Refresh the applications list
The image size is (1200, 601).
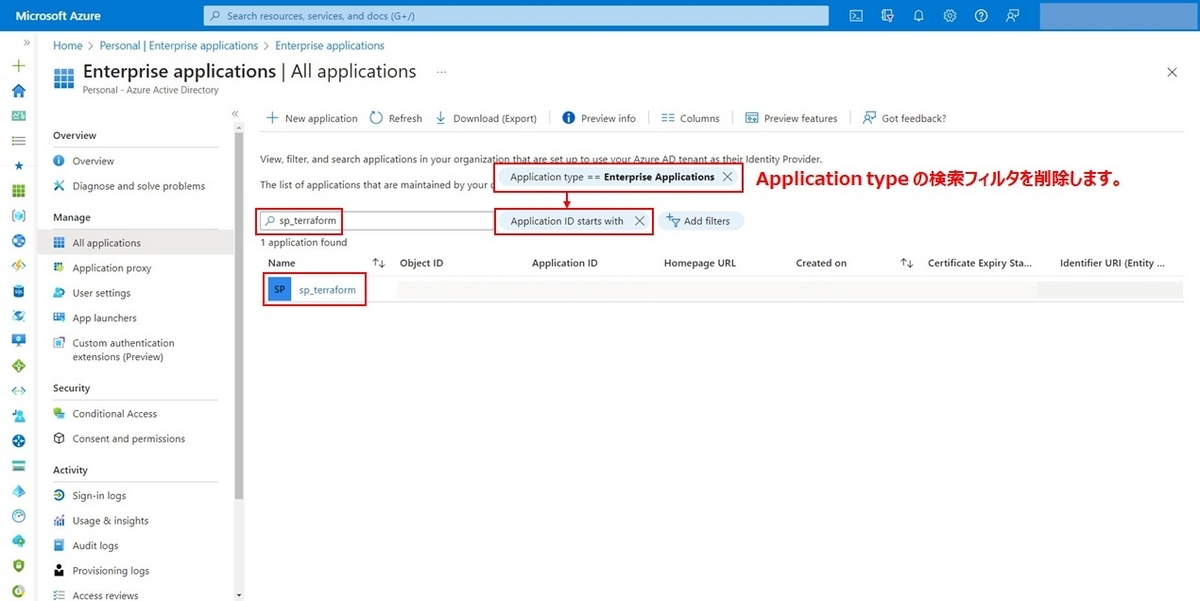(x=396, y=118)
